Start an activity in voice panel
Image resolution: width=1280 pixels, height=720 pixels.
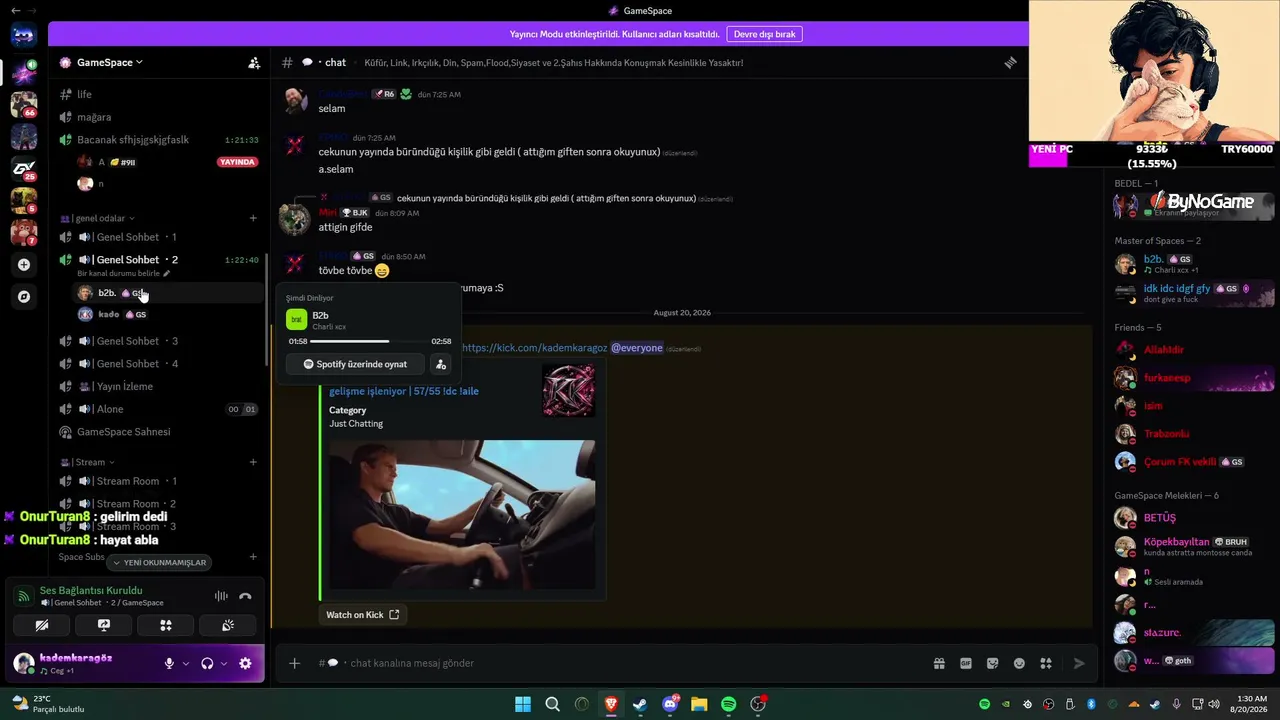(x=166, y=625)
